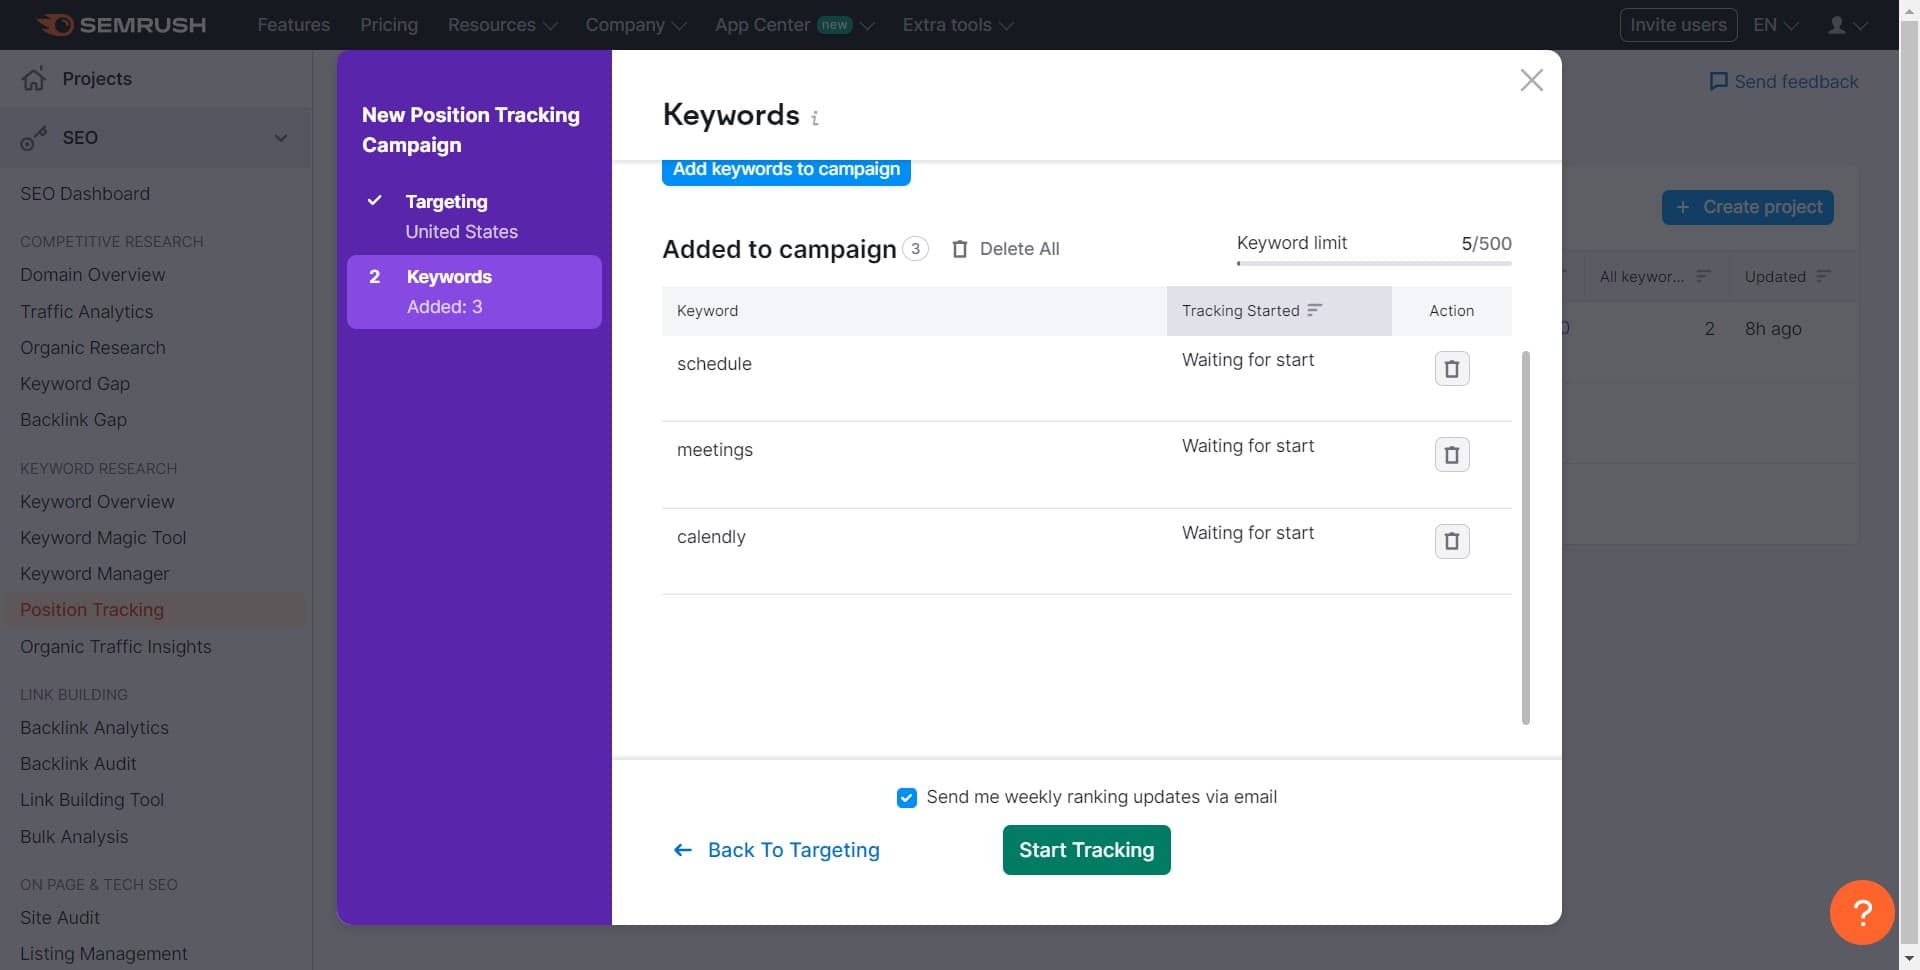Click Delete All to clear added keywords

pos(1021,249)
